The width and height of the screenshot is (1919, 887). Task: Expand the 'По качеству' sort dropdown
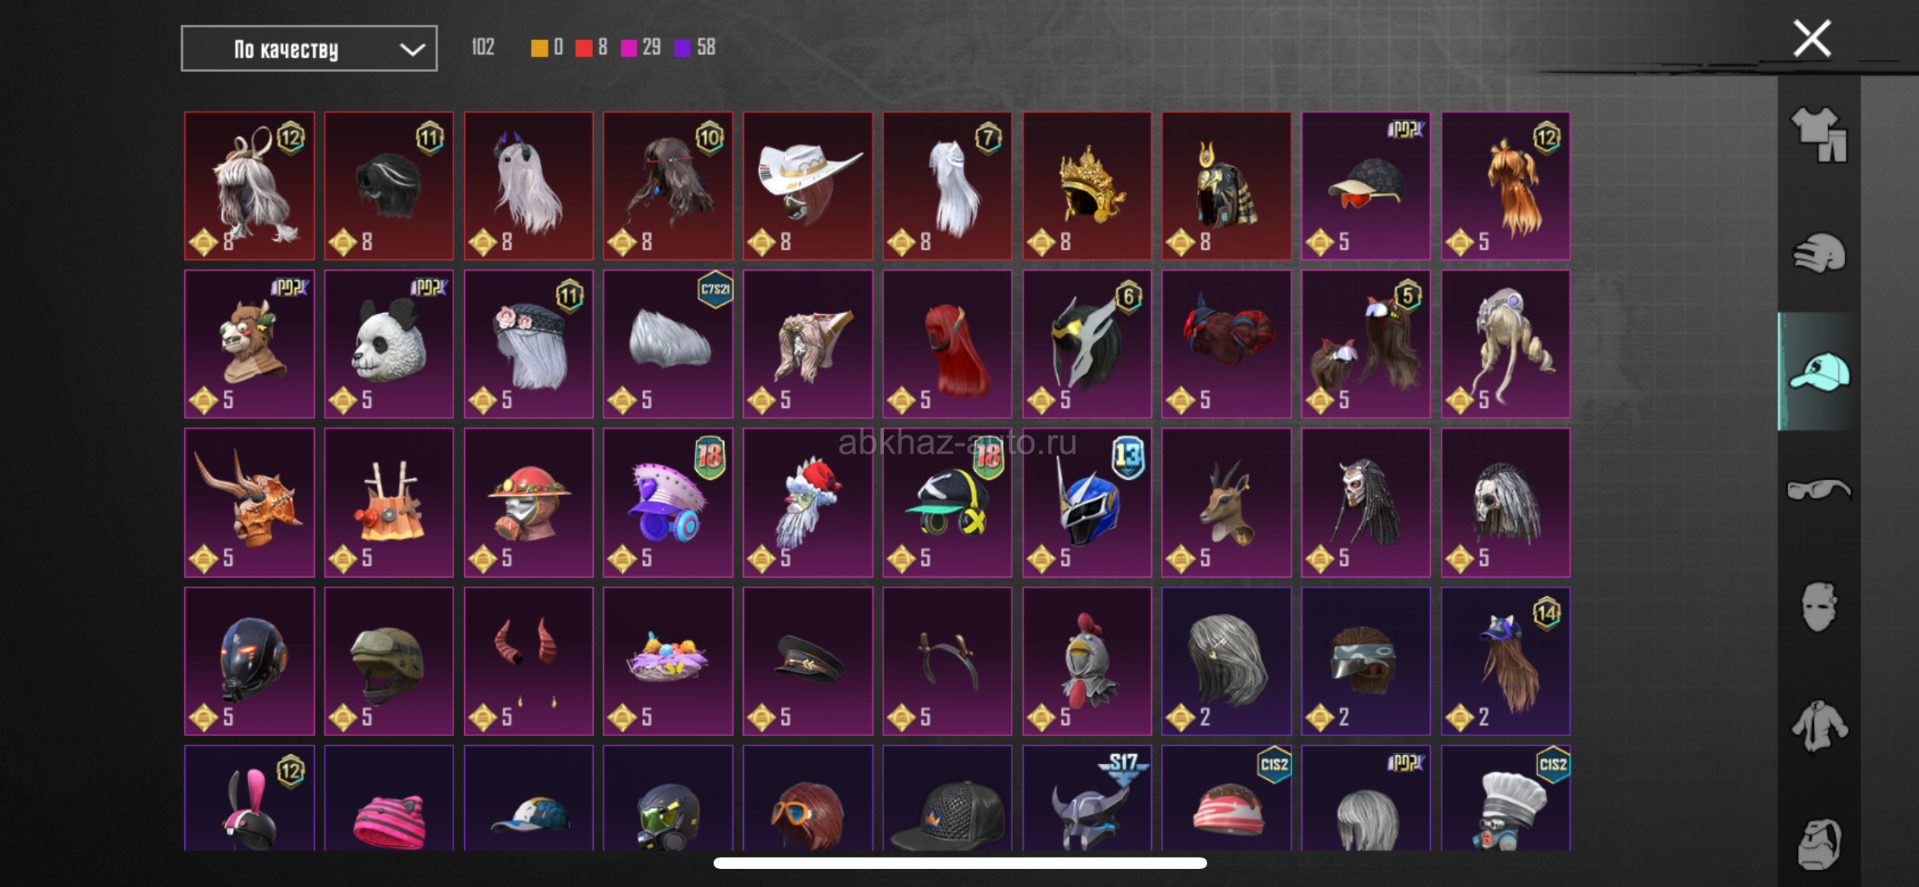[309, 49]
